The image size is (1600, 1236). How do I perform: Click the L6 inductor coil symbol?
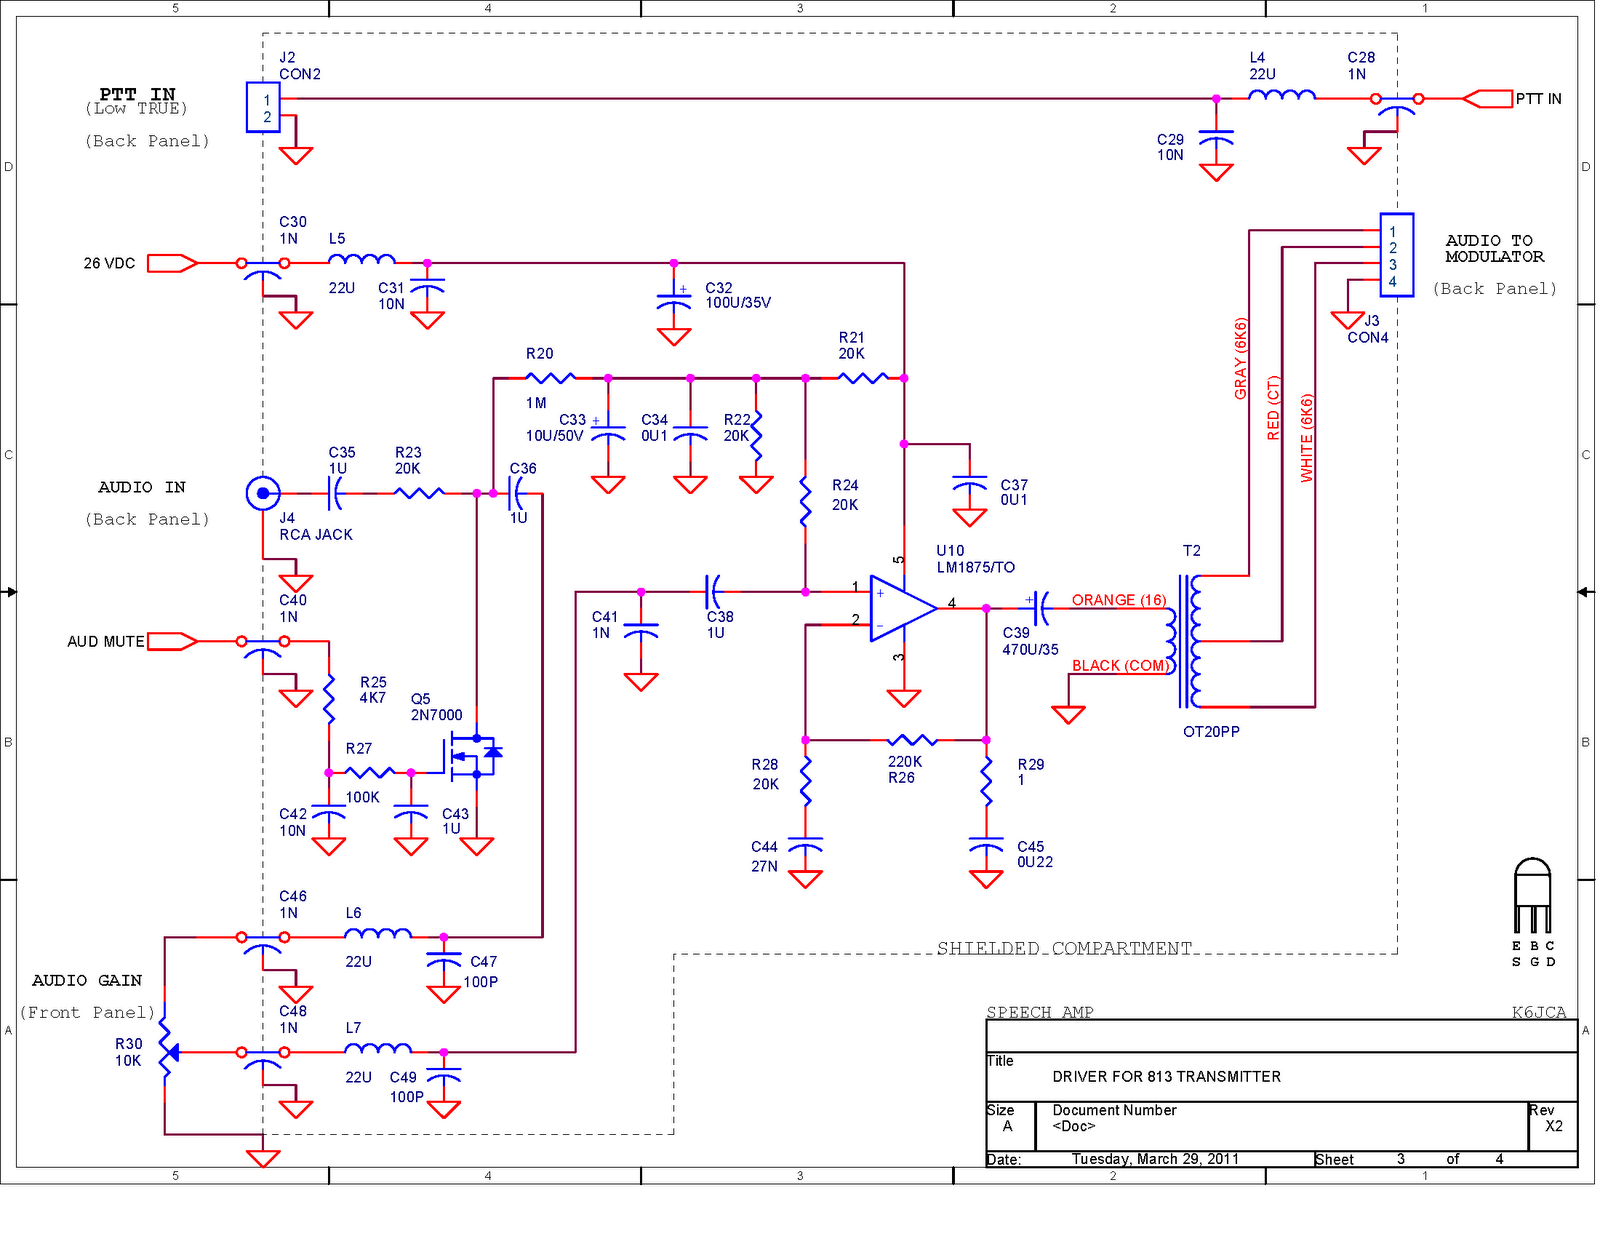(378, 933)
